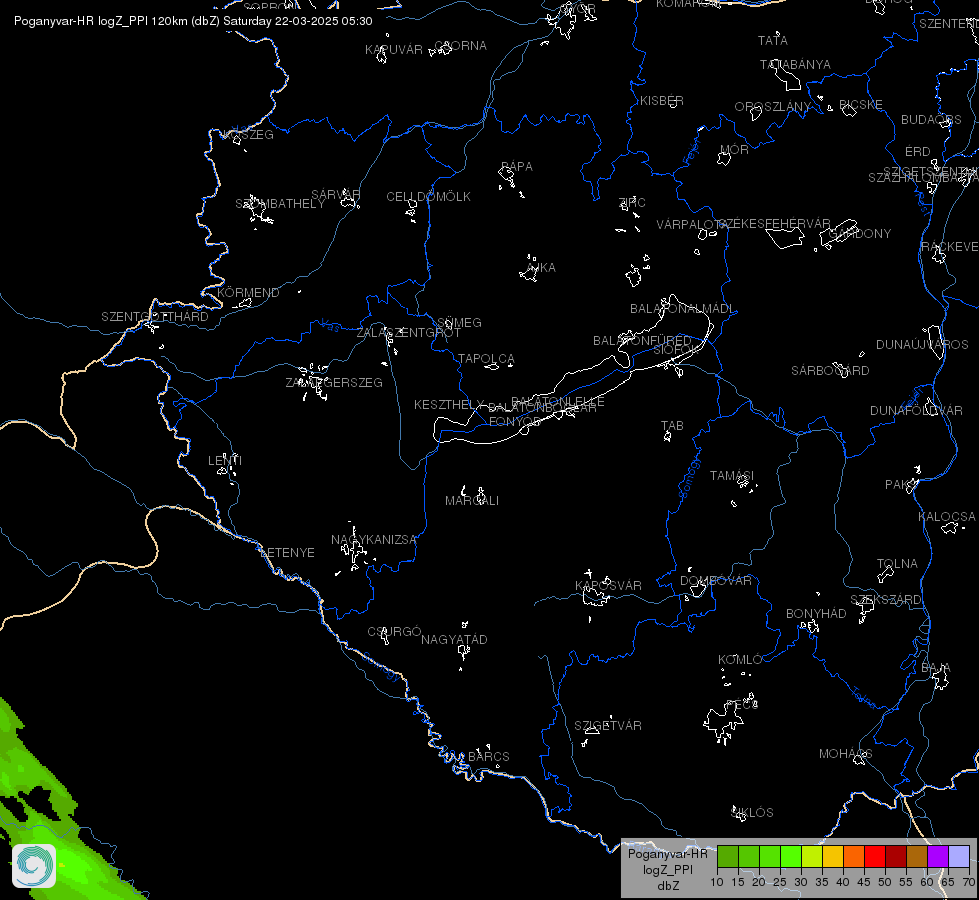
Task: Select the ÉRD town label
Action: [x=918, y=152]
